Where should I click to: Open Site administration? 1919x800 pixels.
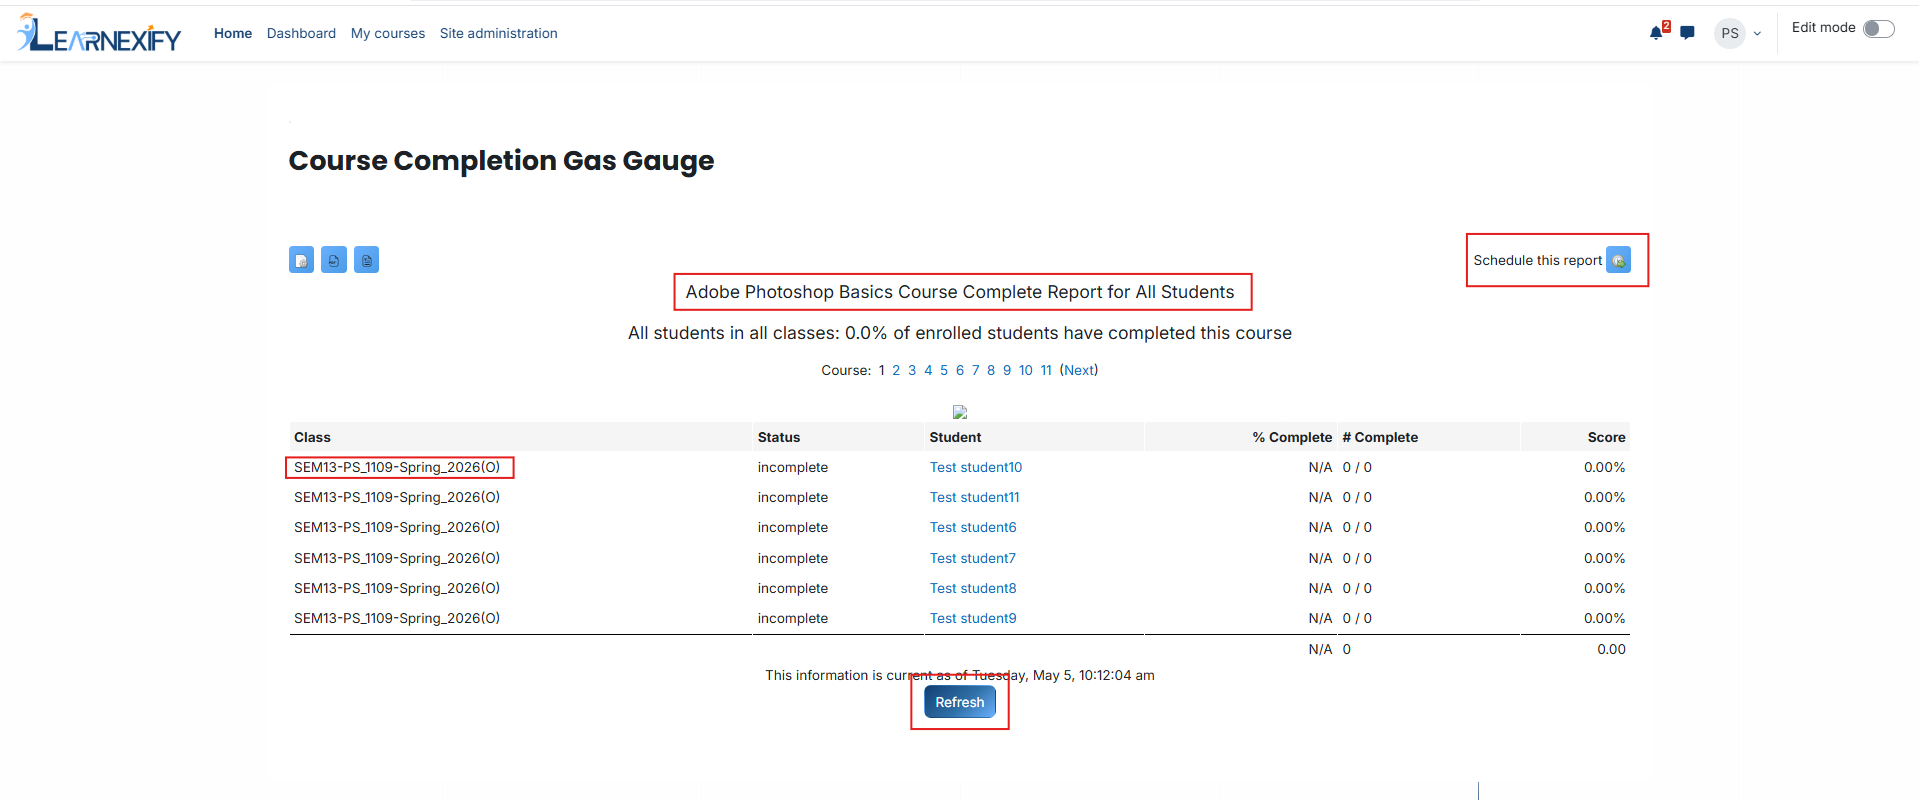click(x=499, y=33)
